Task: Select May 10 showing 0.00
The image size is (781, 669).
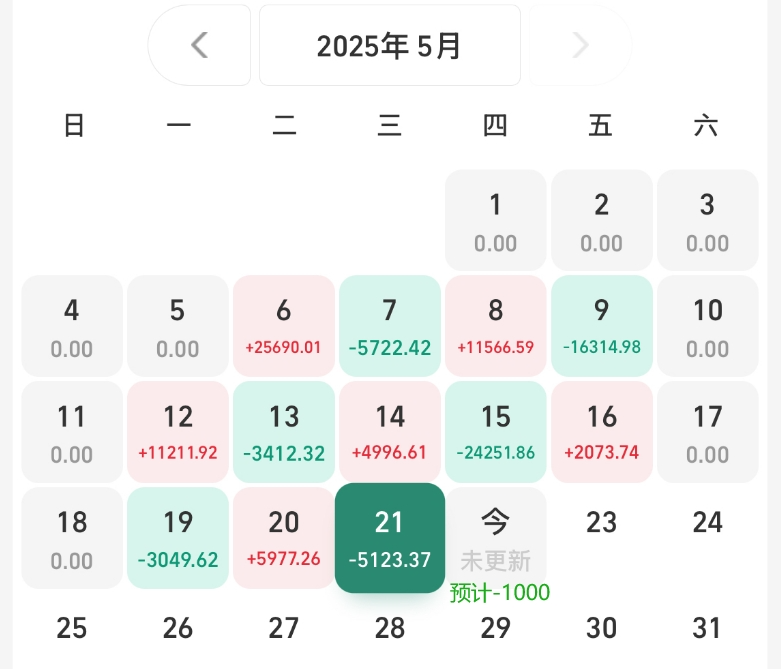Action: [708, 326]
